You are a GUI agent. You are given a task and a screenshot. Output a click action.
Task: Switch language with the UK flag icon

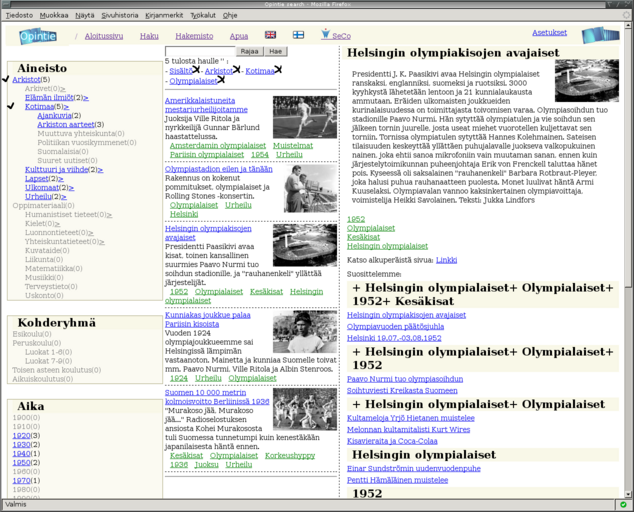click(x=271, y=35)
